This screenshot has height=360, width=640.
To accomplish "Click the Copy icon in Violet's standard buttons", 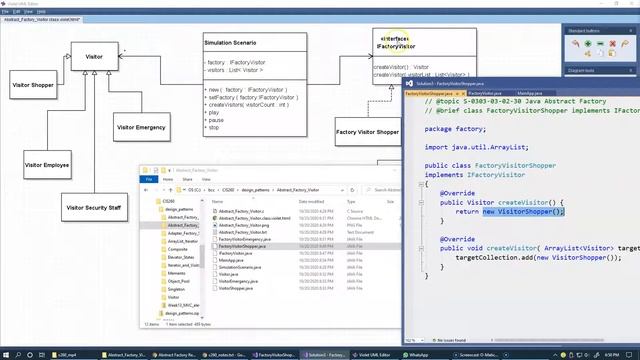I will coord(600,53).
